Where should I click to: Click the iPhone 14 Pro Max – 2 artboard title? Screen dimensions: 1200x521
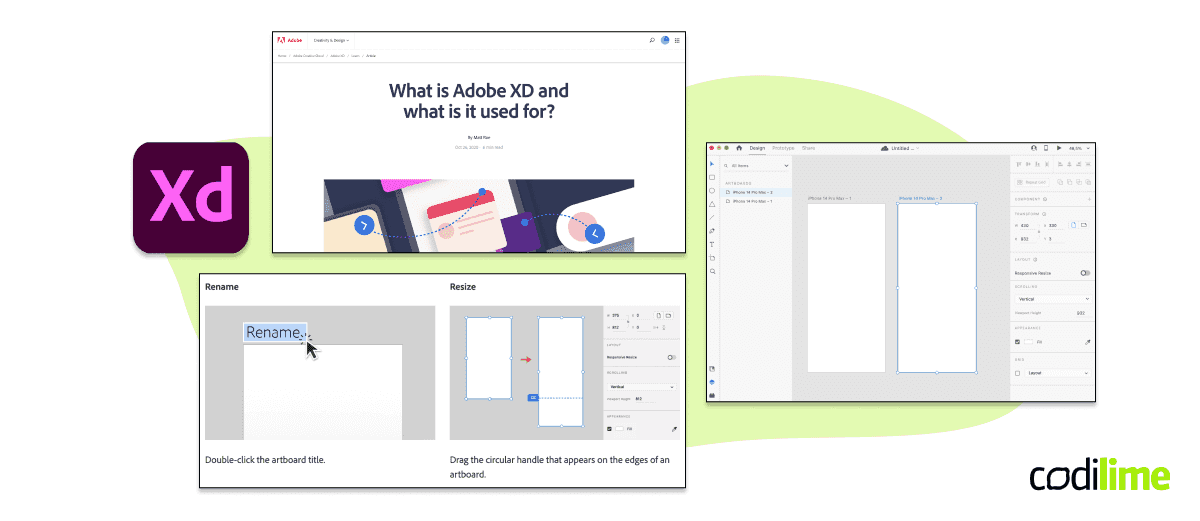pos(920,198)
